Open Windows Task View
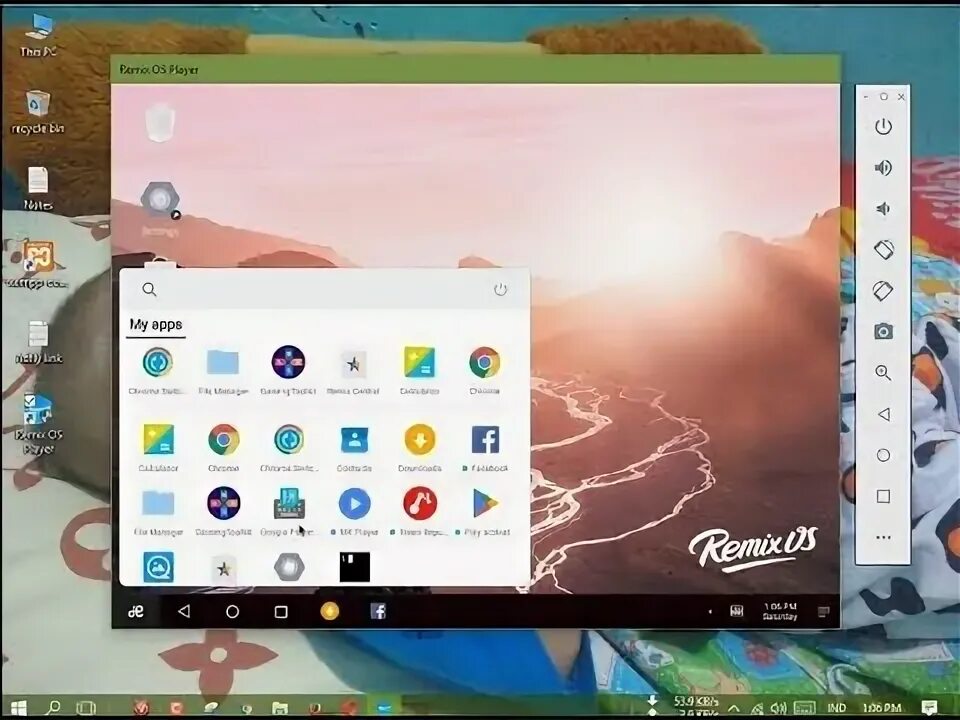The image size is (960, 720). coord(86,708)
